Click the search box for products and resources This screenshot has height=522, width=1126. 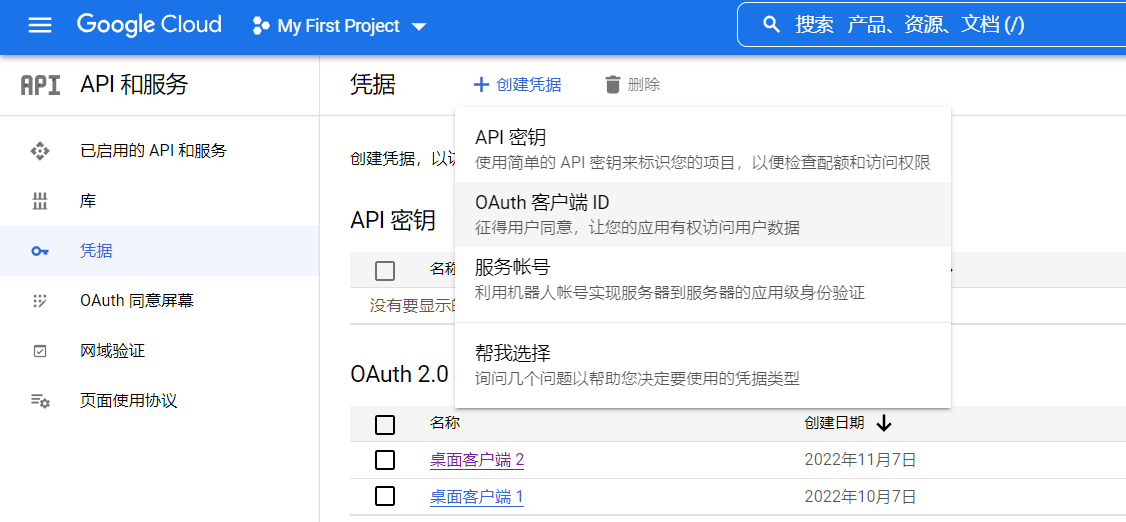click(x=930, y=25)
